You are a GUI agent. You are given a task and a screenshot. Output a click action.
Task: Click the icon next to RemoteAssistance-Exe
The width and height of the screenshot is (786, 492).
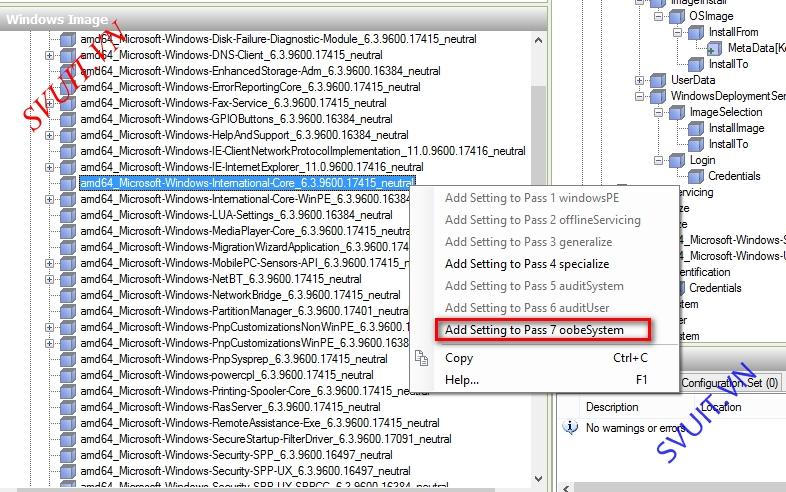tap(68, 423)
